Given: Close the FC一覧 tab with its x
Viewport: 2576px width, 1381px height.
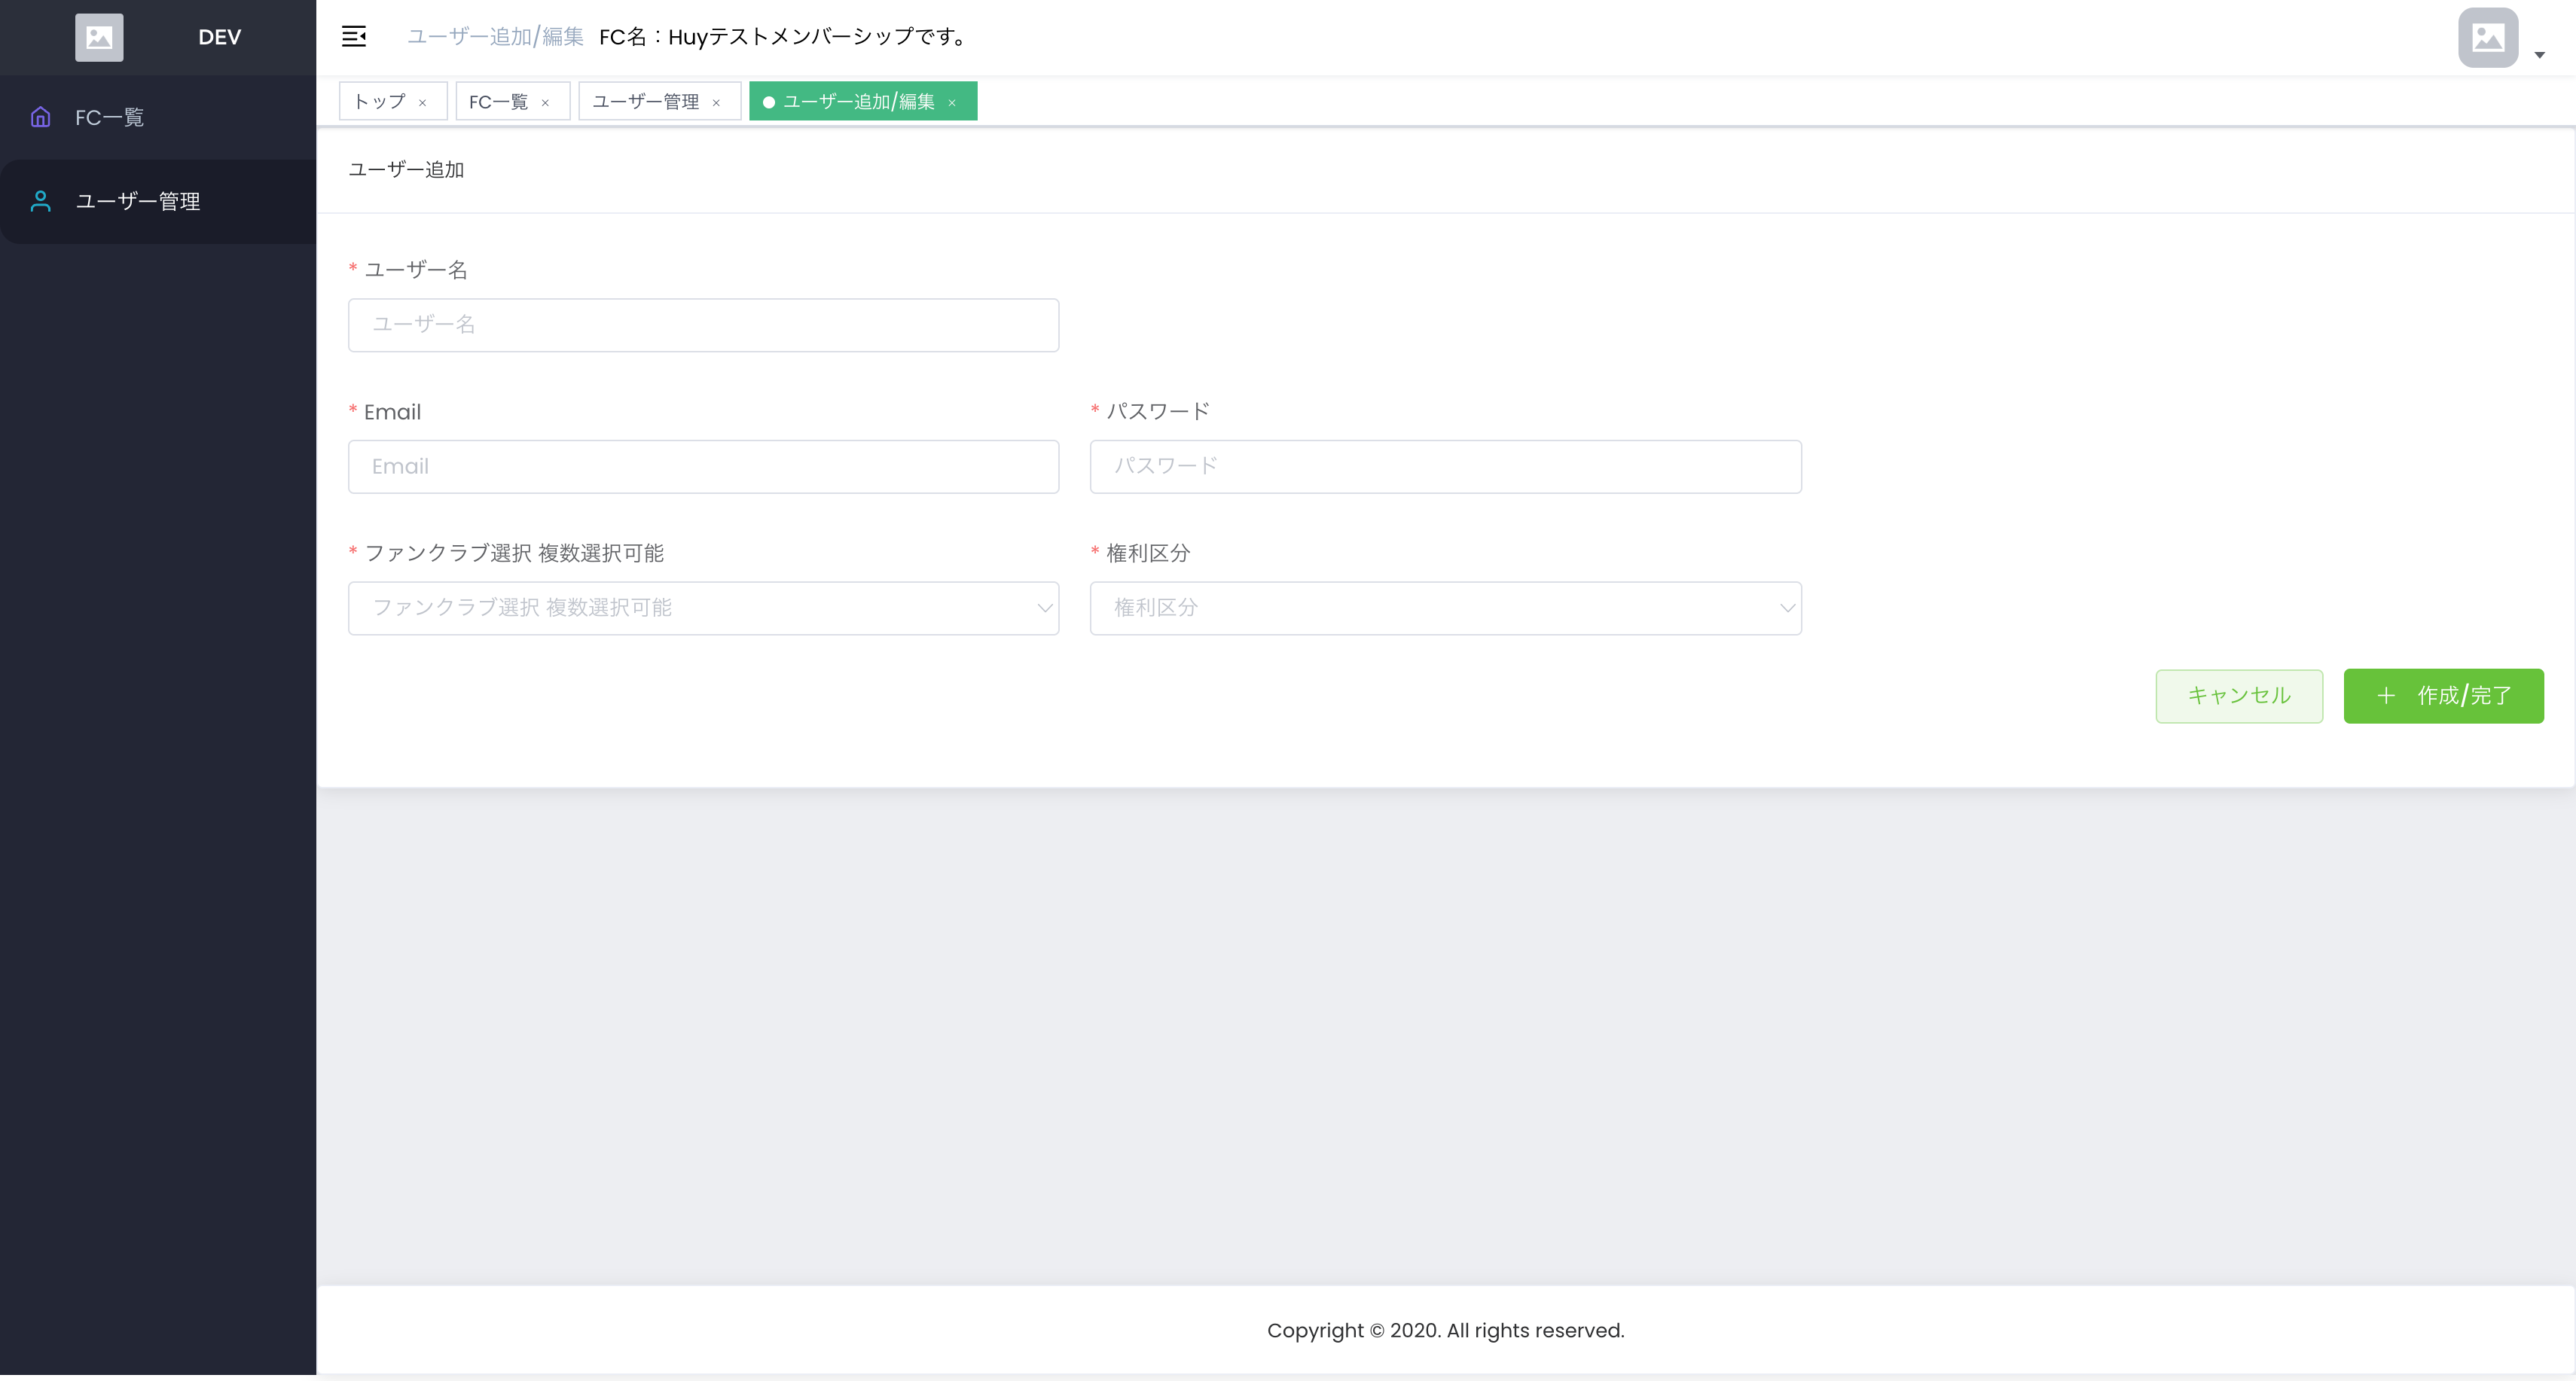Looking at the screenshot, I should tap(545, 102).
